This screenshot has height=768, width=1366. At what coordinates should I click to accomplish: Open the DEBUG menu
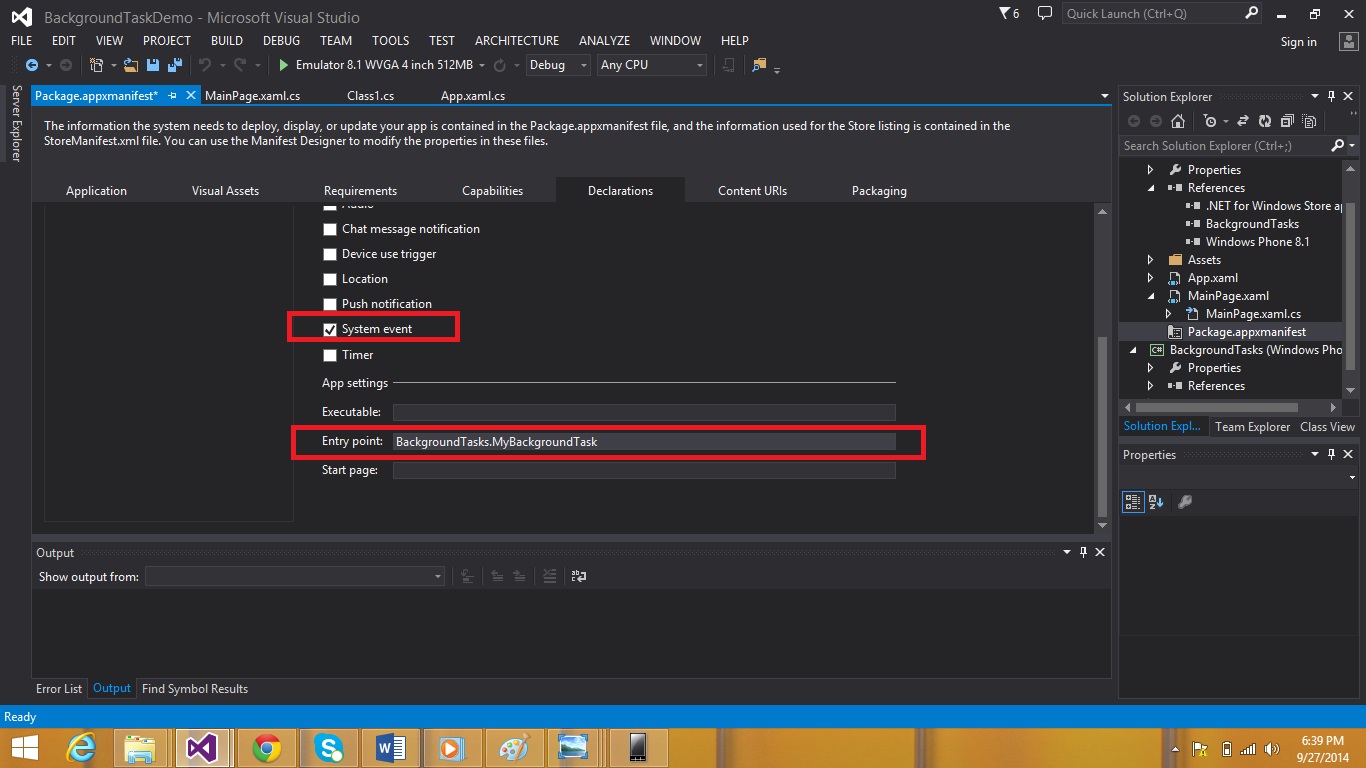coord(281,41)
